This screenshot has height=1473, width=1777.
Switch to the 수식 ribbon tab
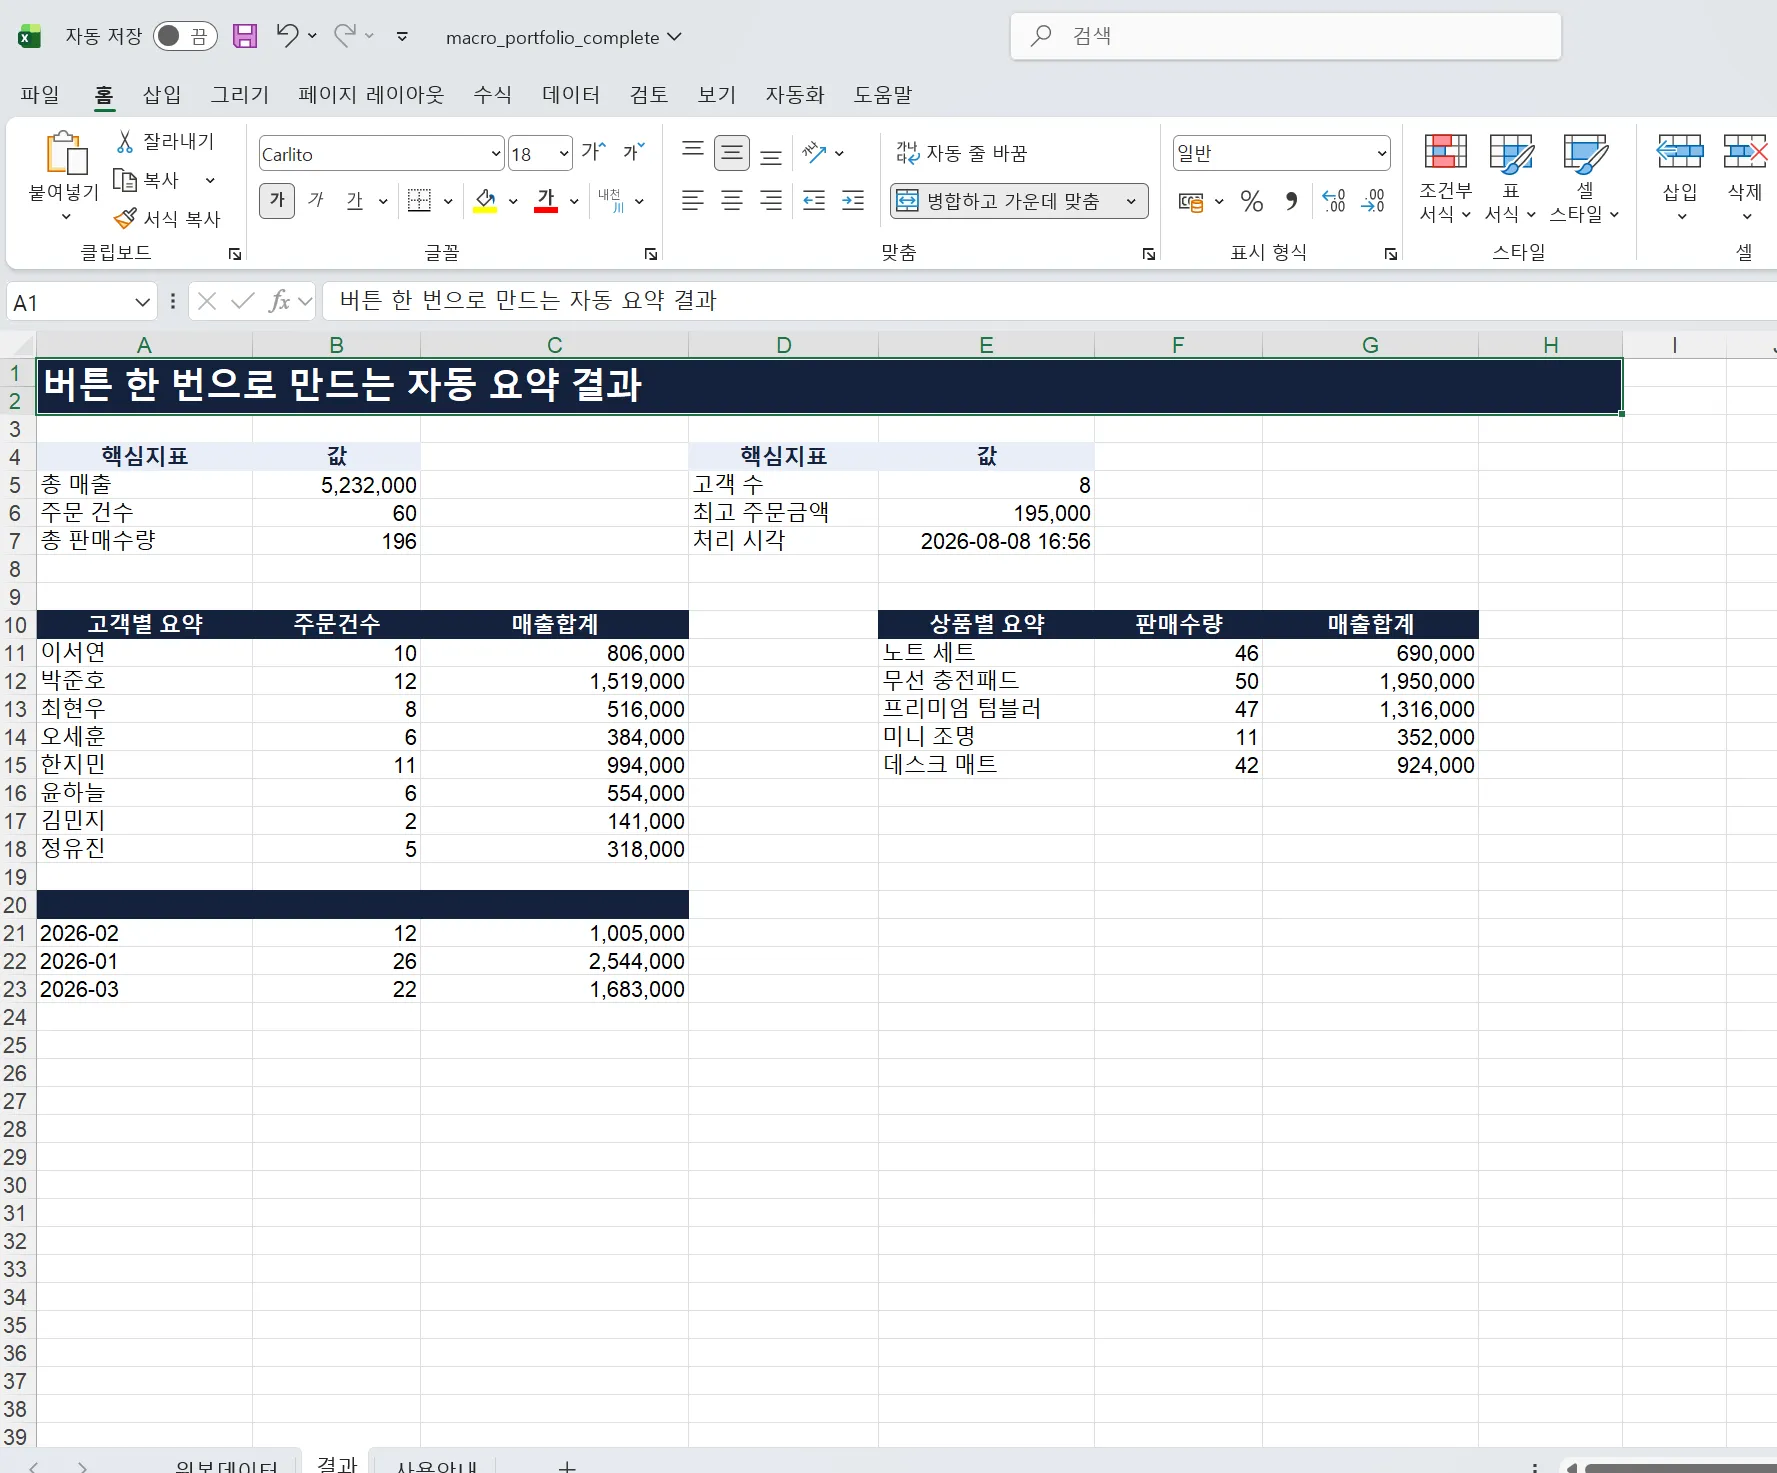coord(493,95)
